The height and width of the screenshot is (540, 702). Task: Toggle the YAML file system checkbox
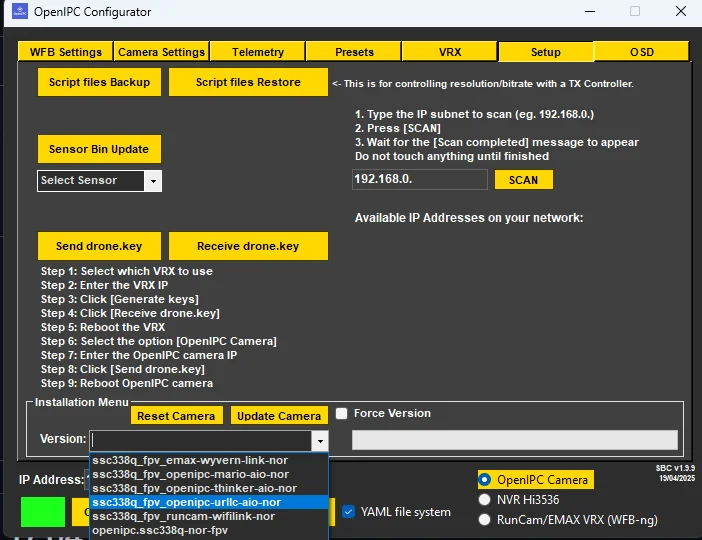[x=348, y=511]
